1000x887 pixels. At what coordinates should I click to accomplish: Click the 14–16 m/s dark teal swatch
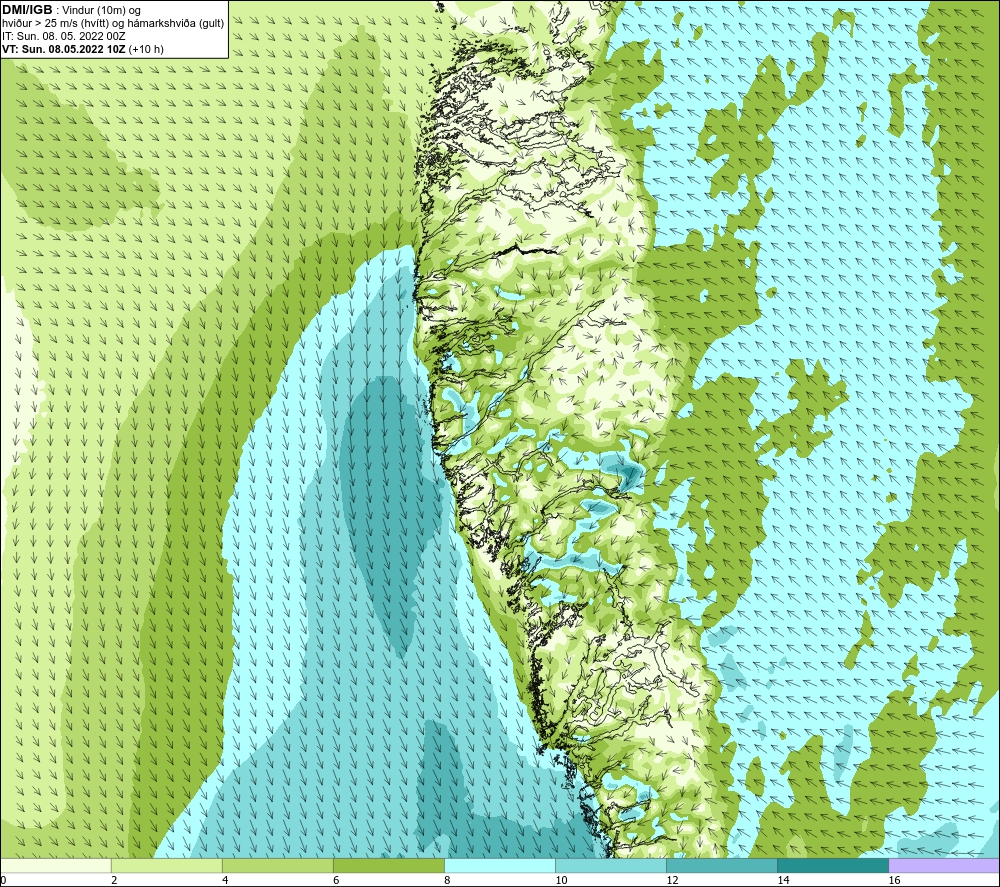click(x=833, y=865)
